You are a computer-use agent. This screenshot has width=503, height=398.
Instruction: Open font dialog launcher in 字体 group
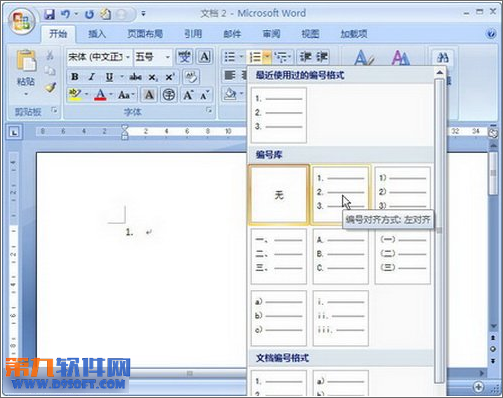209,110
